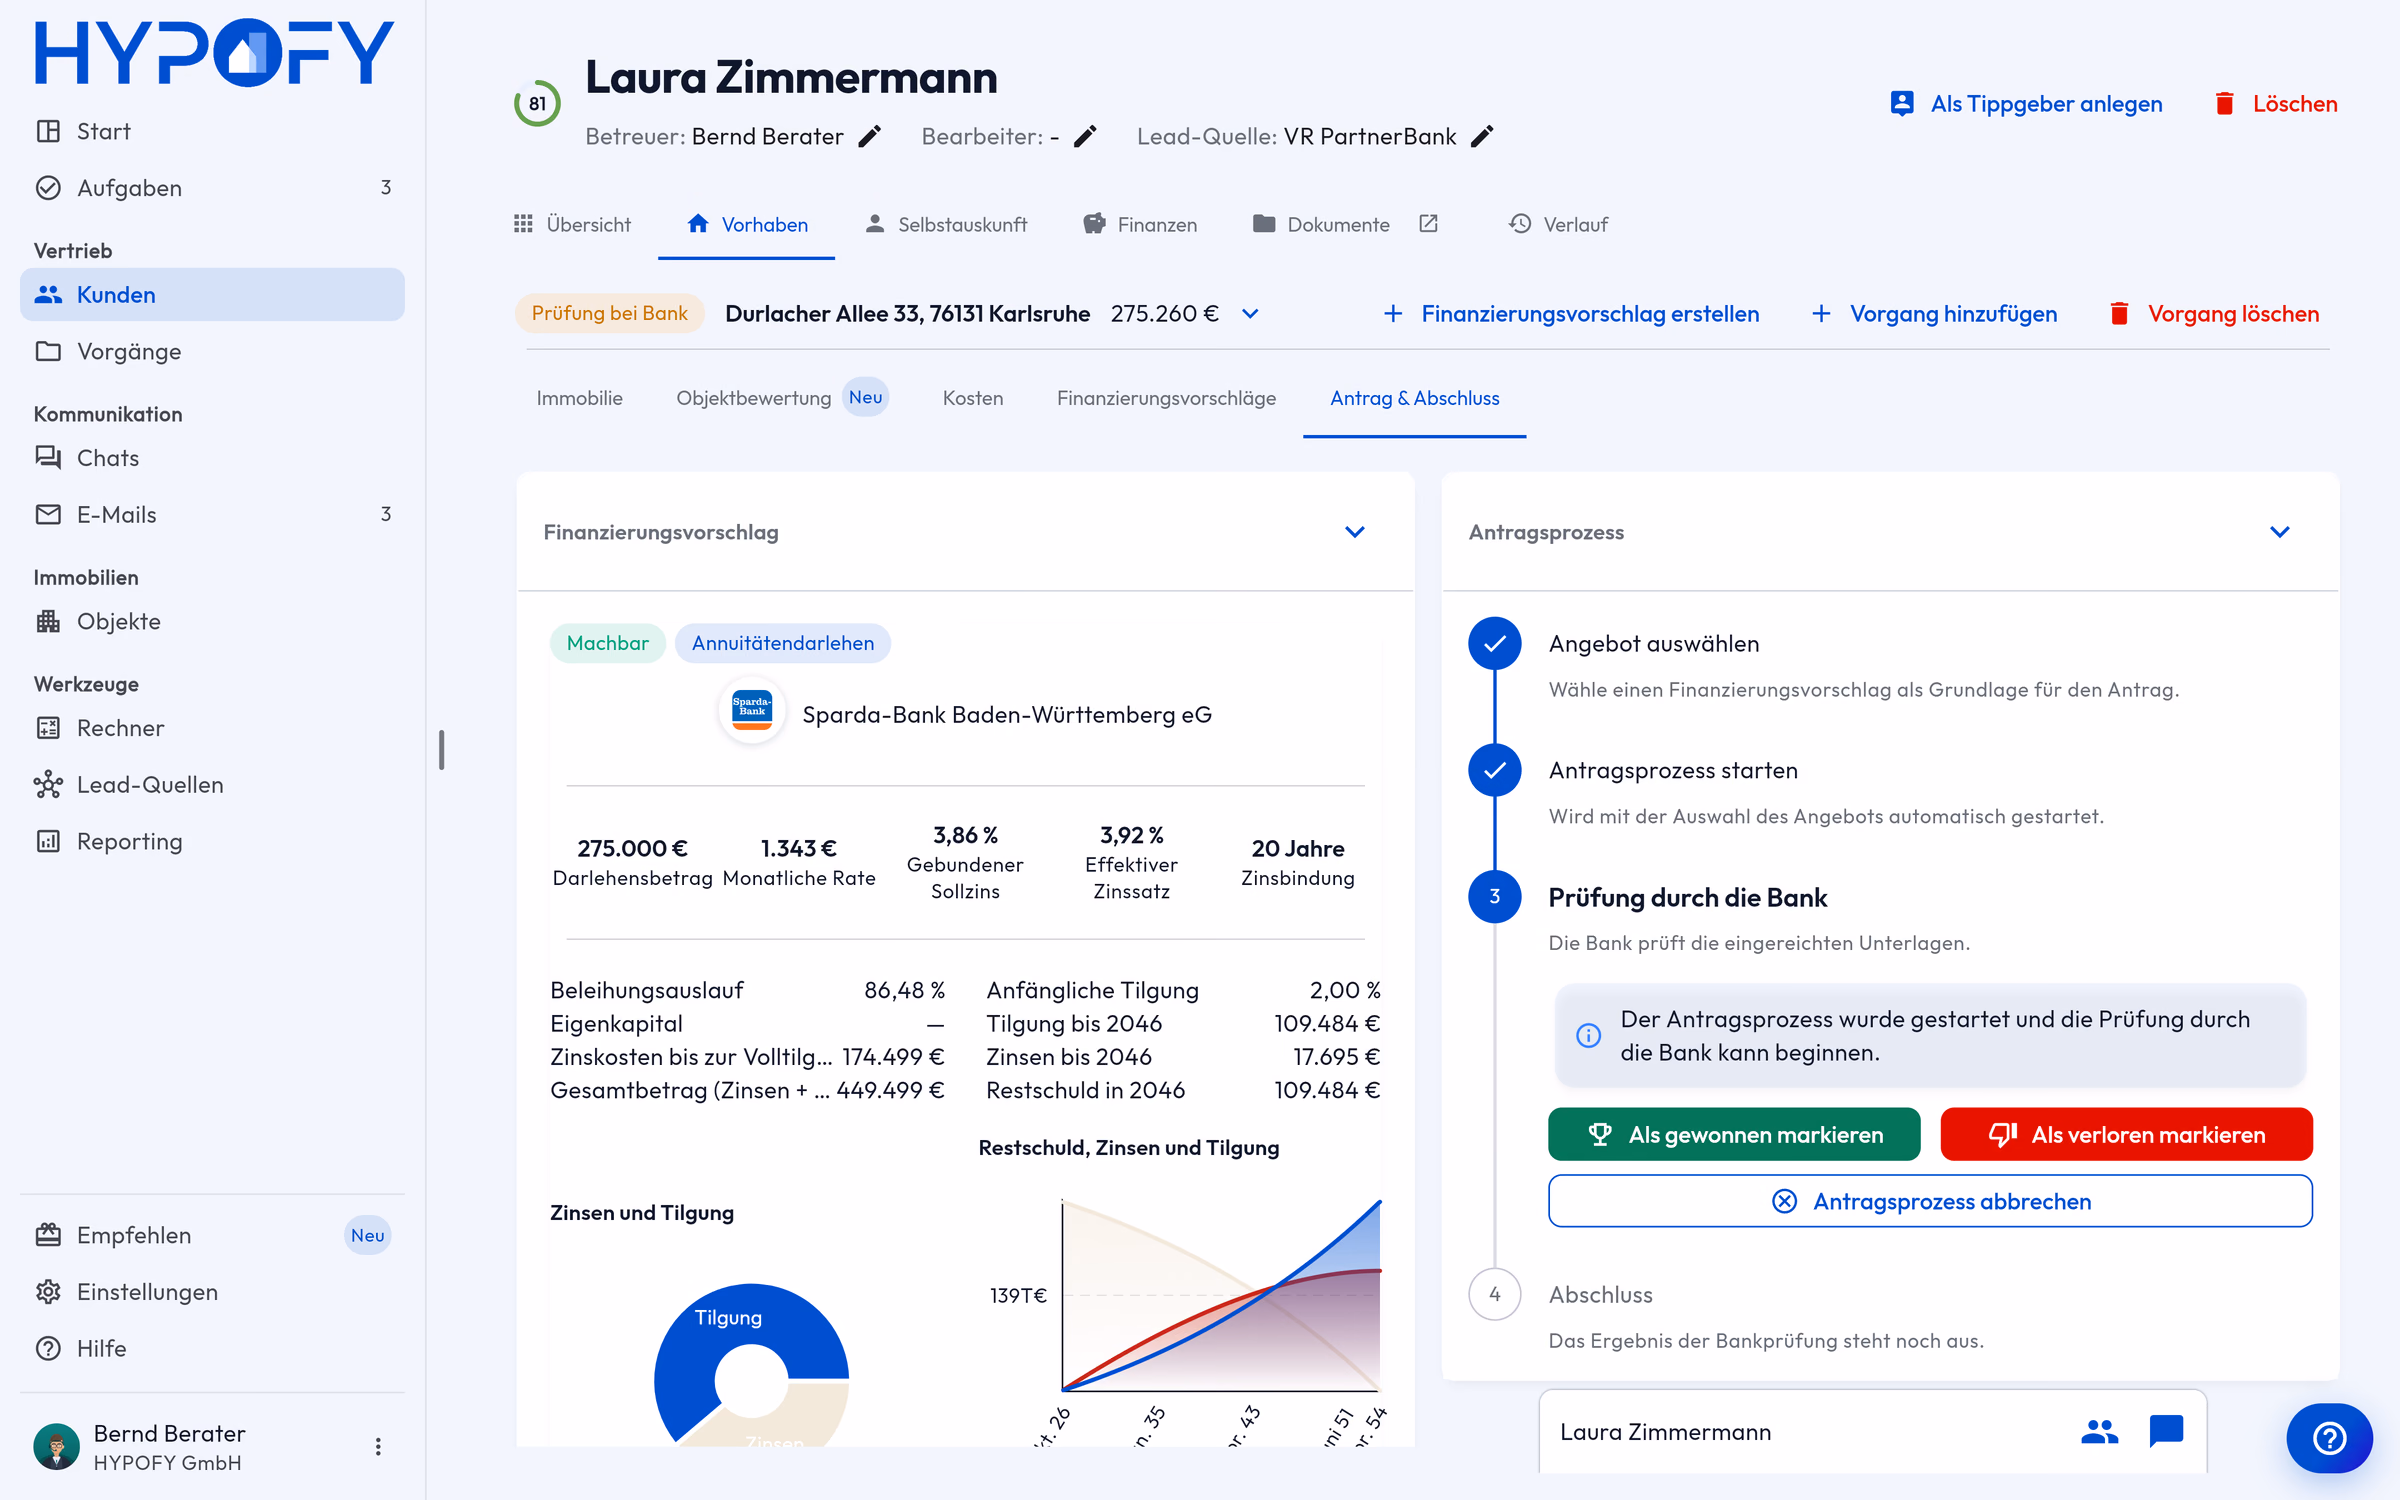Select Antrag & Abschluss sub-tab

(x=1414, y=398)
